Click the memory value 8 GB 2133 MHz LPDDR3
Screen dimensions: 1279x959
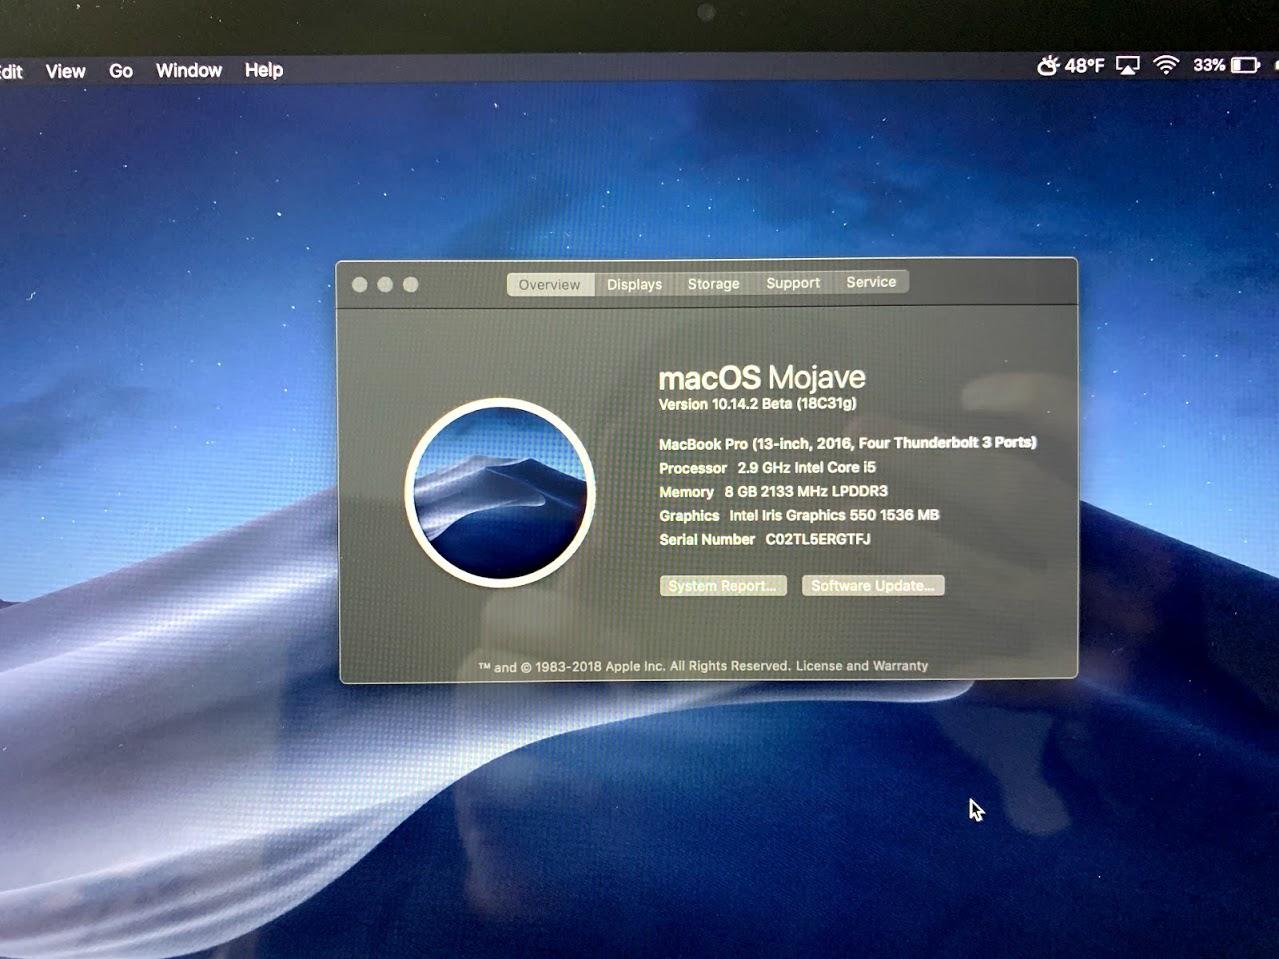point(806,491)
